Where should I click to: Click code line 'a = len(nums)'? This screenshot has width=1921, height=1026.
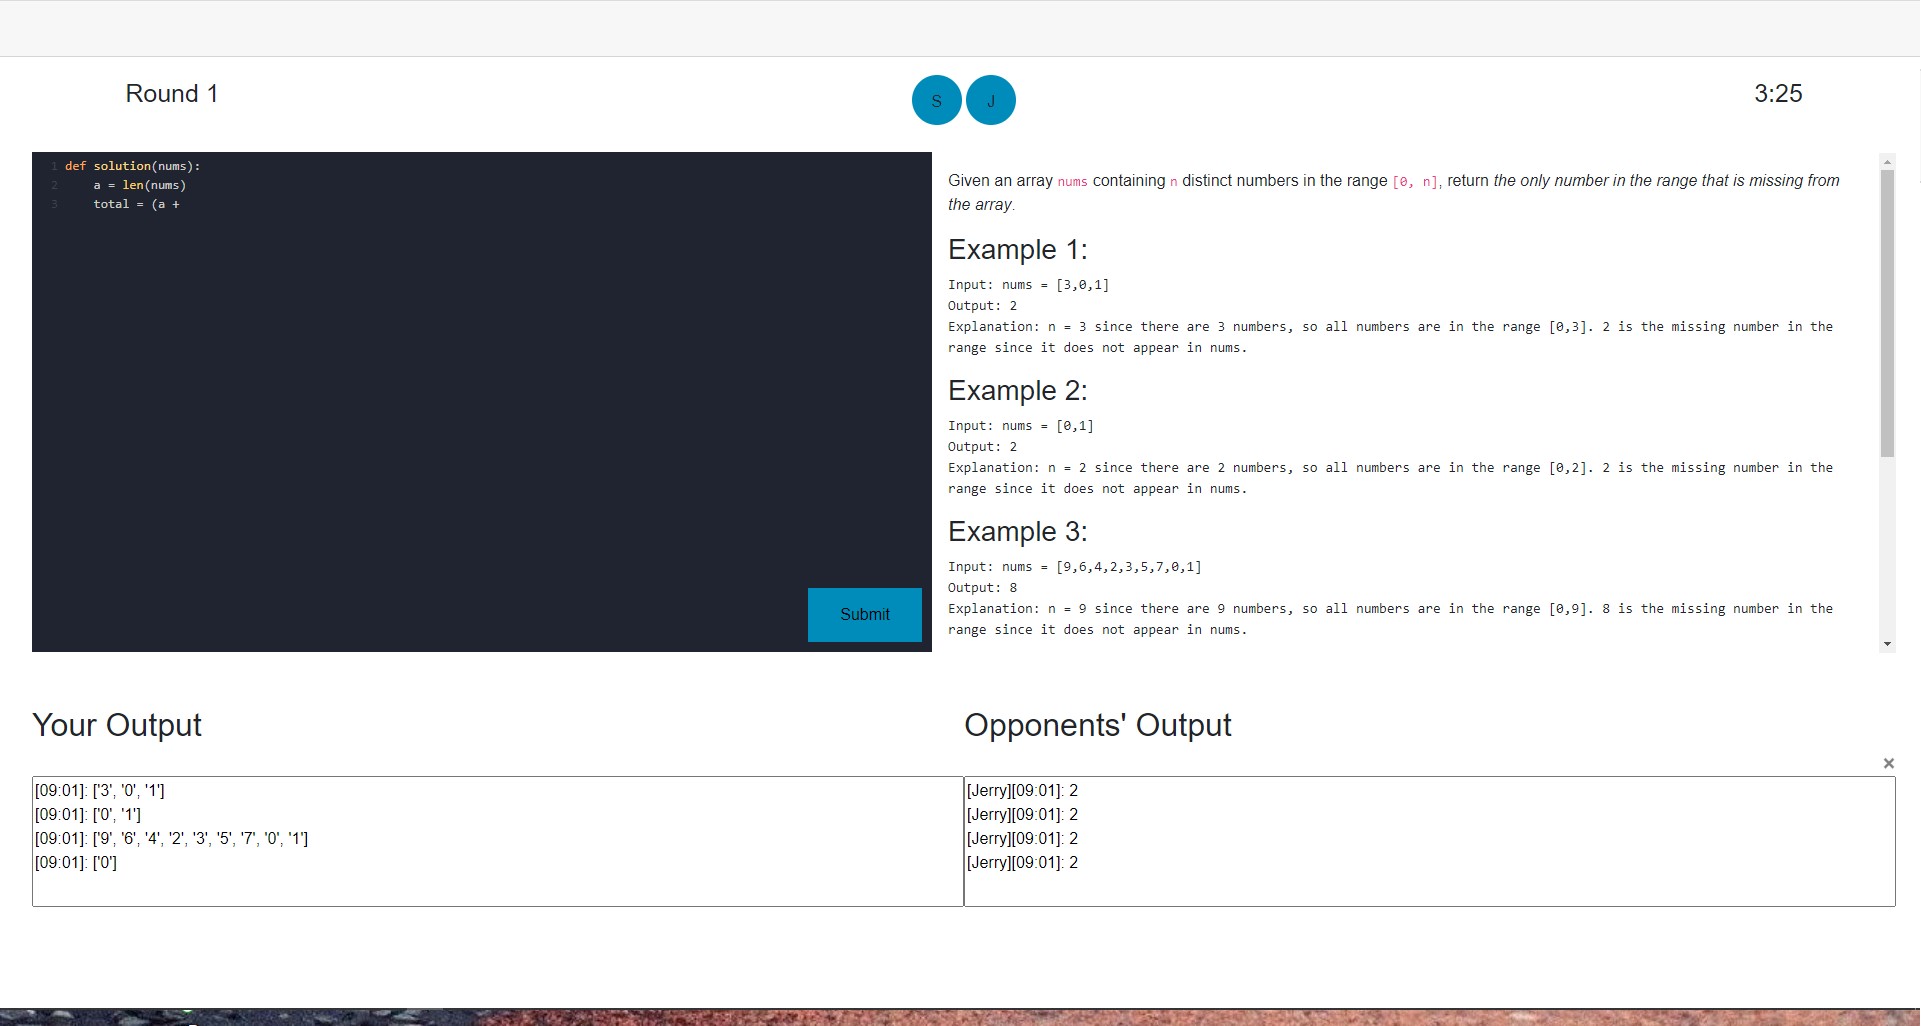[140, 185]
